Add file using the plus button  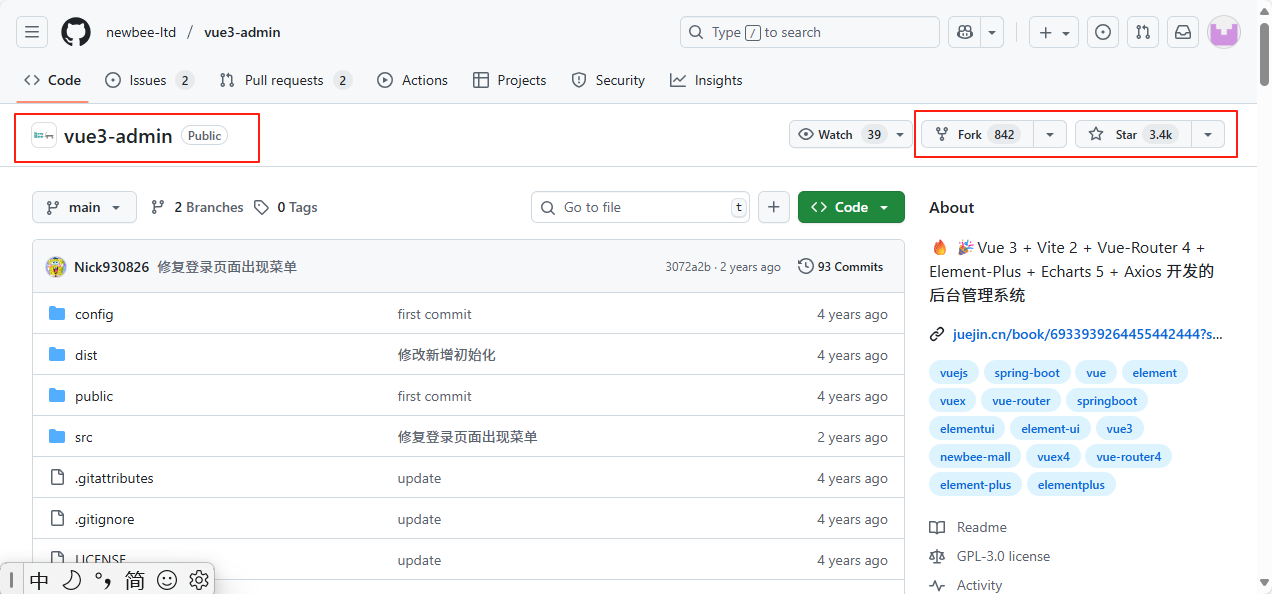[x=774, y=207]
